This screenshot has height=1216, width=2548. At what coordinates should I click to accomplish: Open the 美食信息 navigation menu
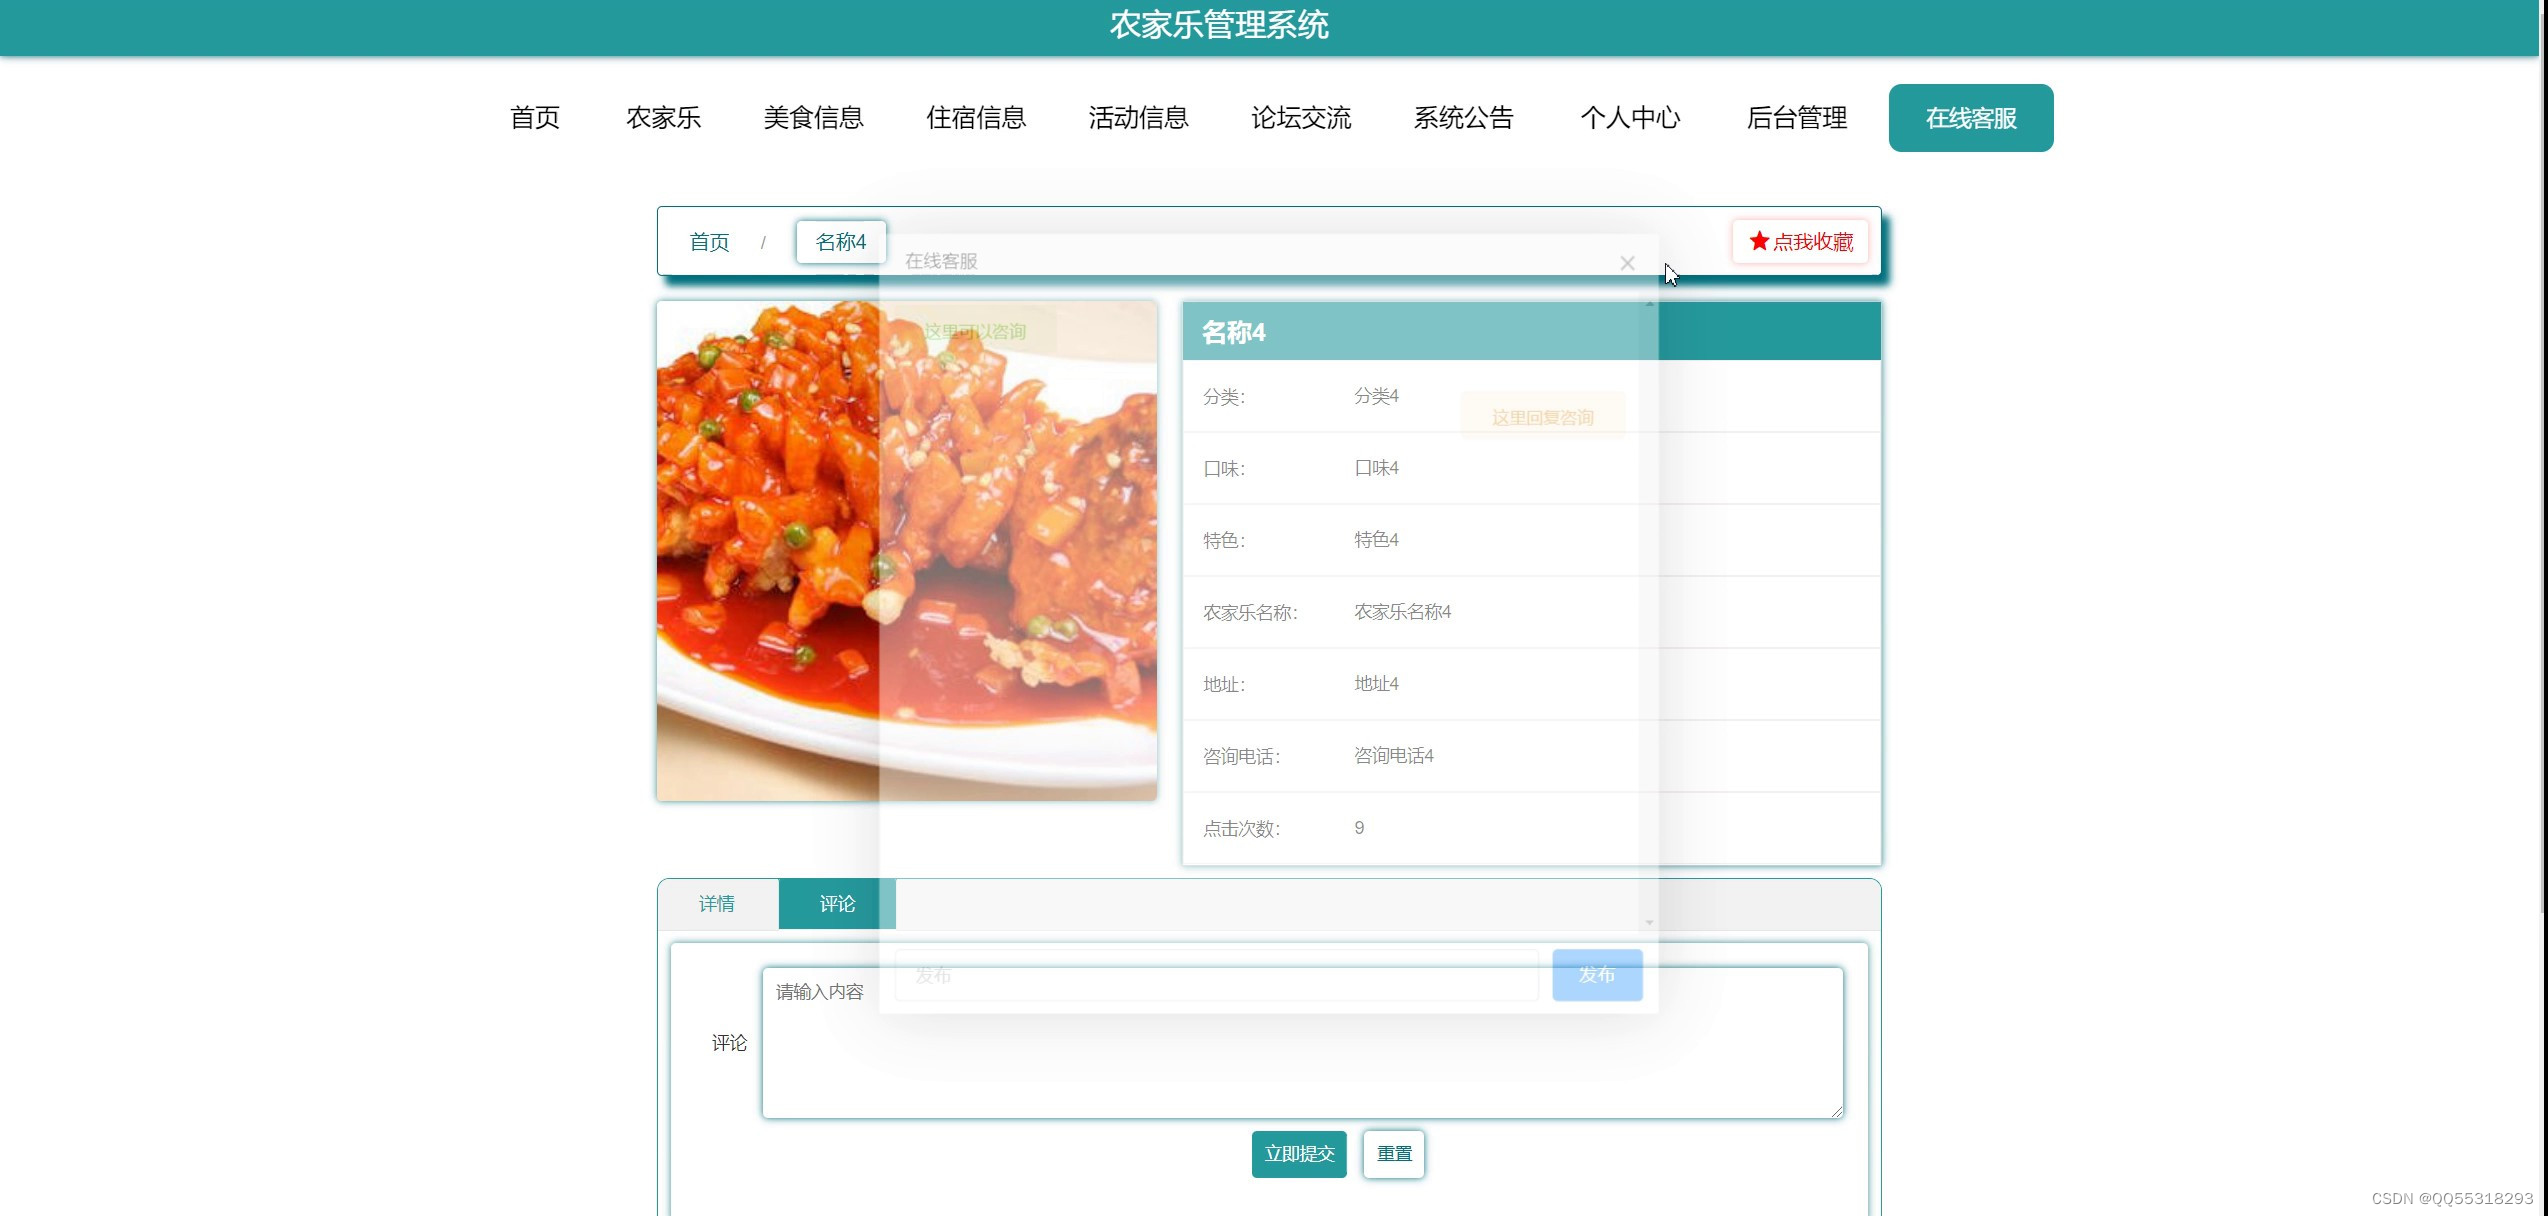click(x=813, y=118)
